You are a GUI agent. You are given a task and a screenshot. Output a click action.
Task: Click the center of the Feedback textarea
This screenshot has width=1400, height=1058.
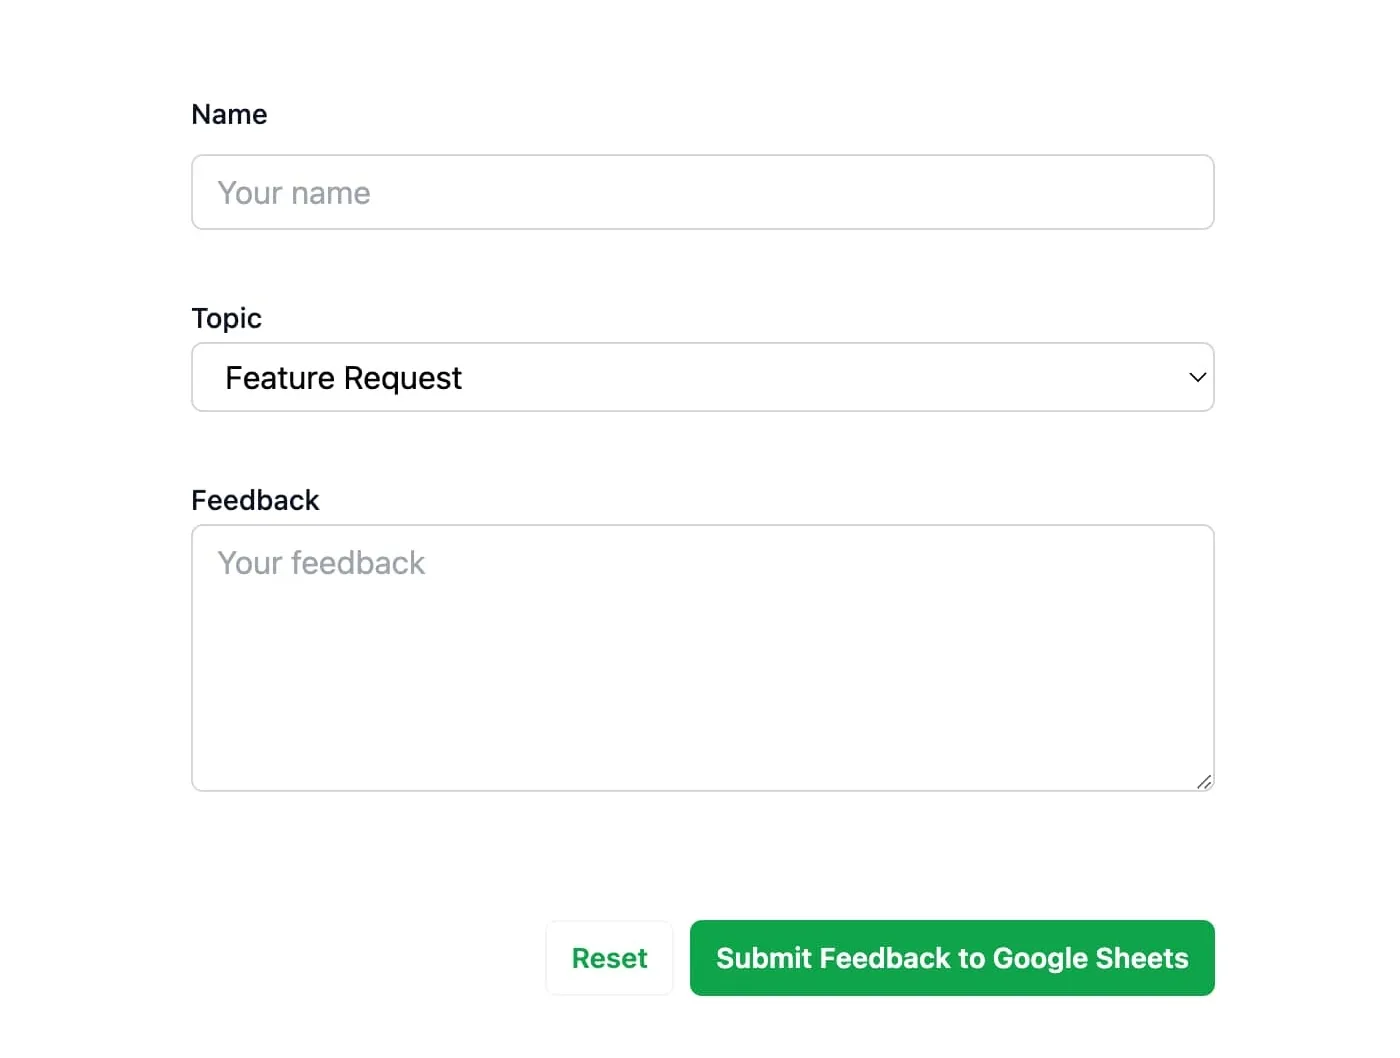pos(702,658)
